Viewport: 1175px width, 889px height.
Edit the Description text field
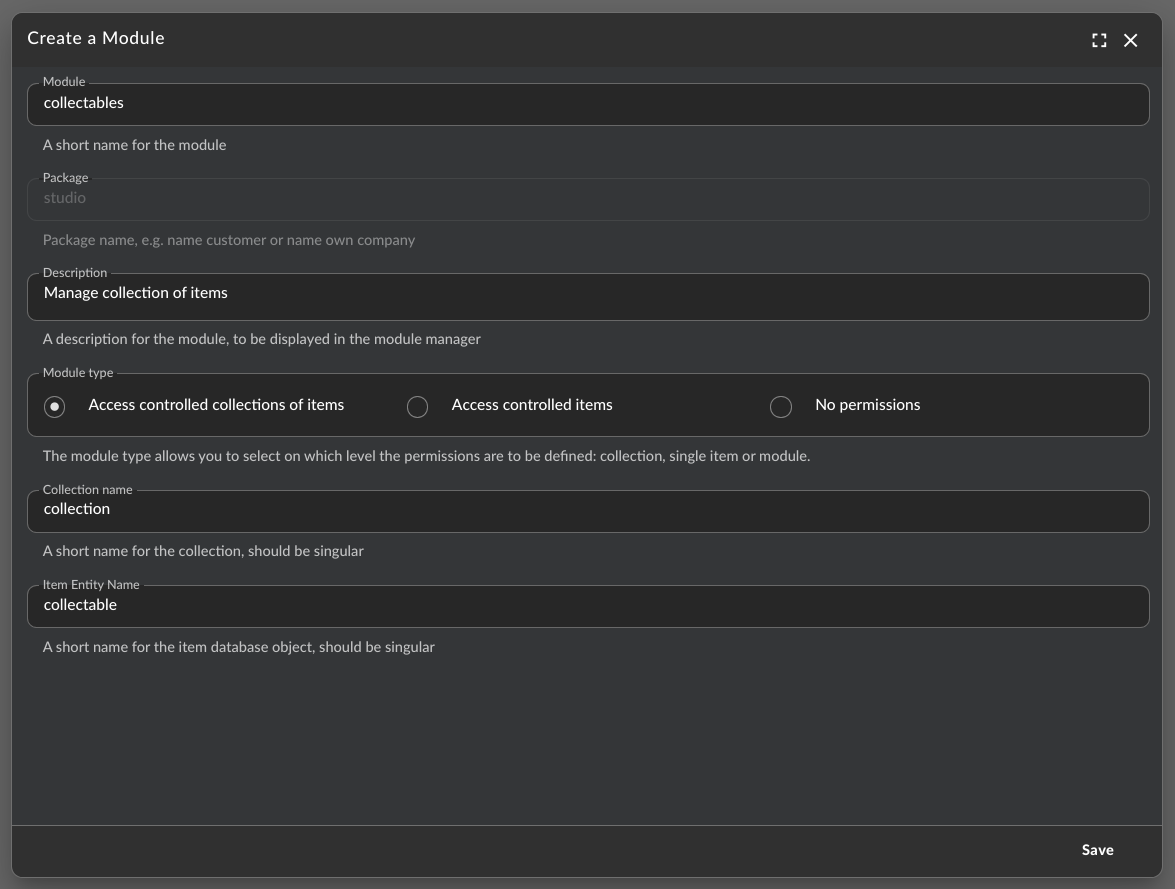pyautogui.click(x=587, y=295)
